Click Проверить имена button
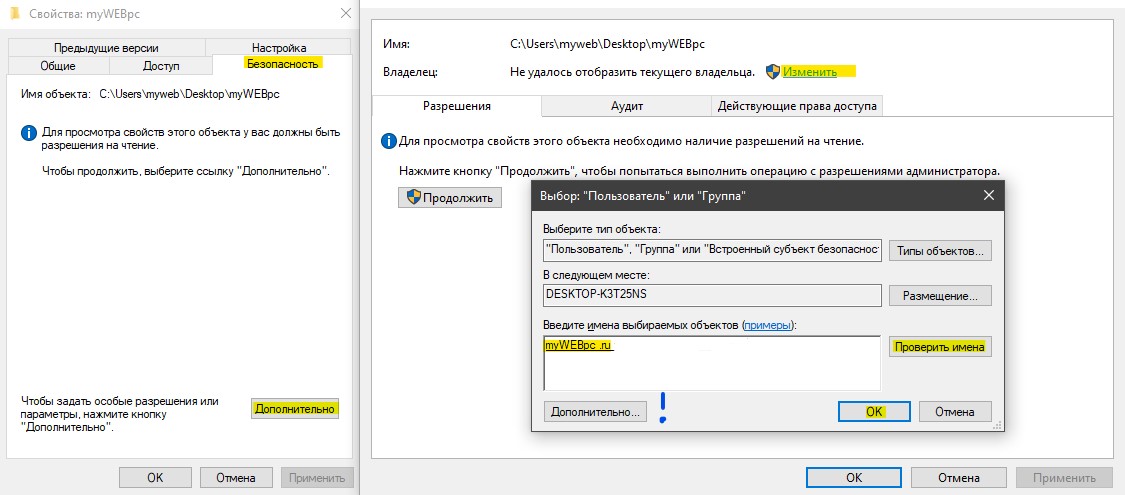 pyautogui.click(x=940, y=346)
